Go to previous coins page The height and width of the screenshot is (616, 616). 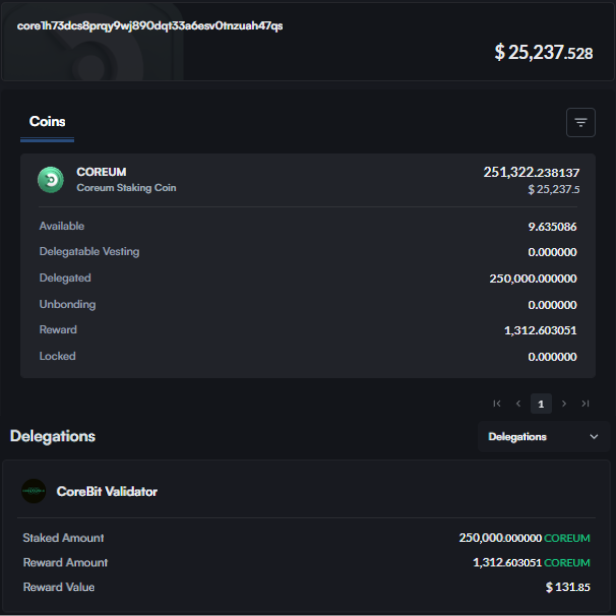tap(518, 404)
